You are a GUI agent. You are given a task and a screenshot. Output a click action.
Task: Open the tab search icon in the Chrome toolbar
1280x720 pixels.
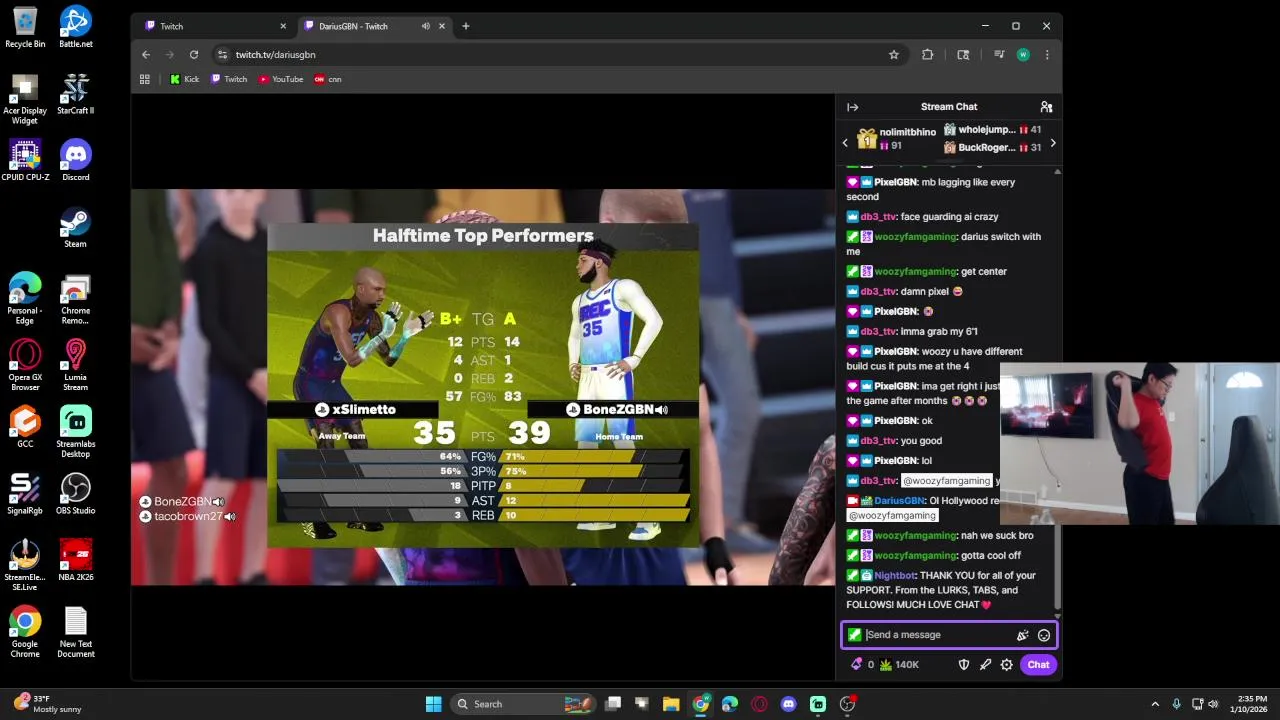click(x=963, y=55)
